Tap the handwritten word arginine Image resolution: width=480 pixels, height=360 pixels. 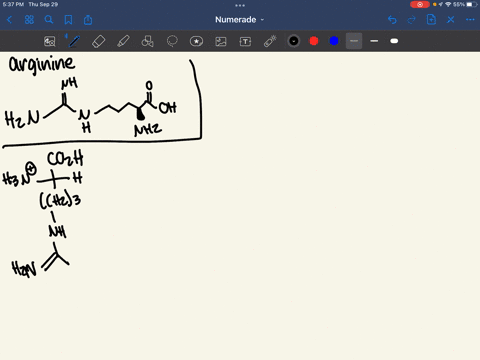point(42,64)
